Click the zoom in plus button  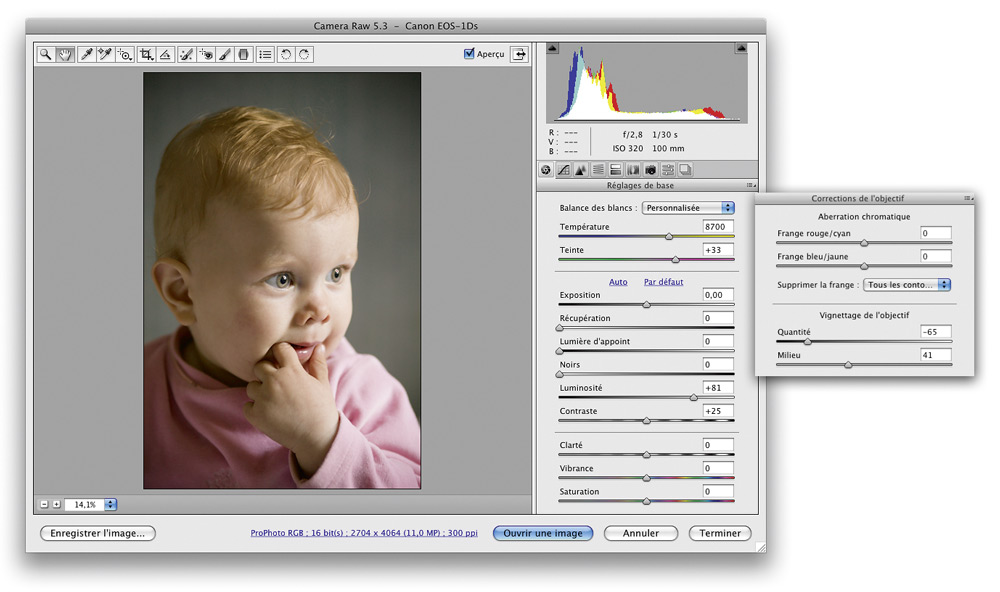[x=56, y=505]
